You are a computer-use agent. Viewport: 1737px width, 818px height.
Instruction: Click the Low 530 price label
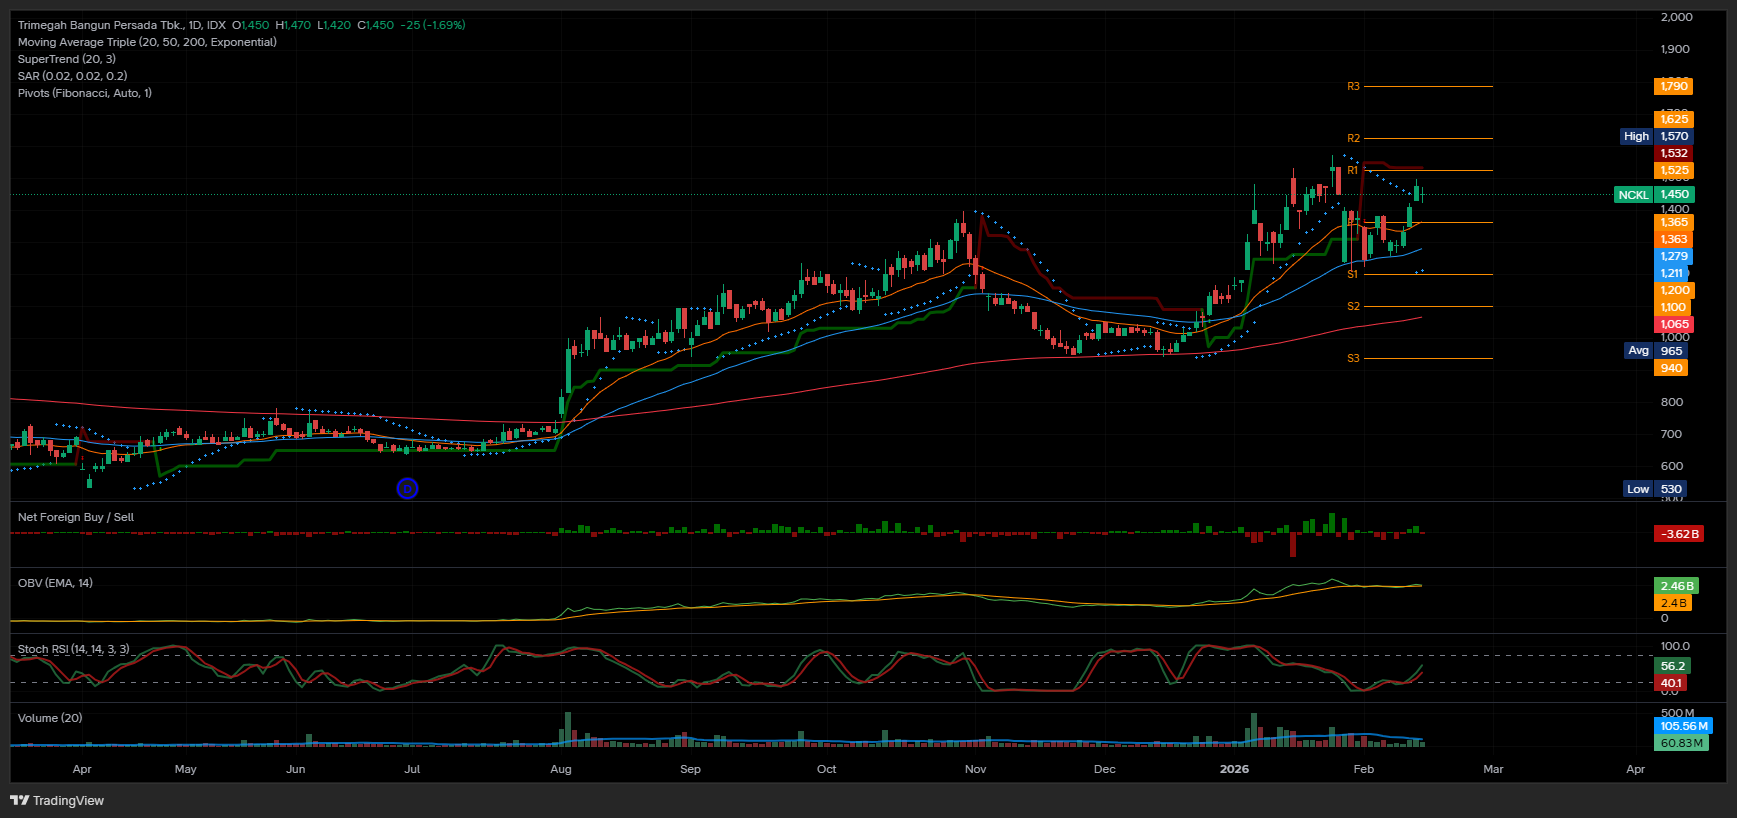coord(1654,489)
